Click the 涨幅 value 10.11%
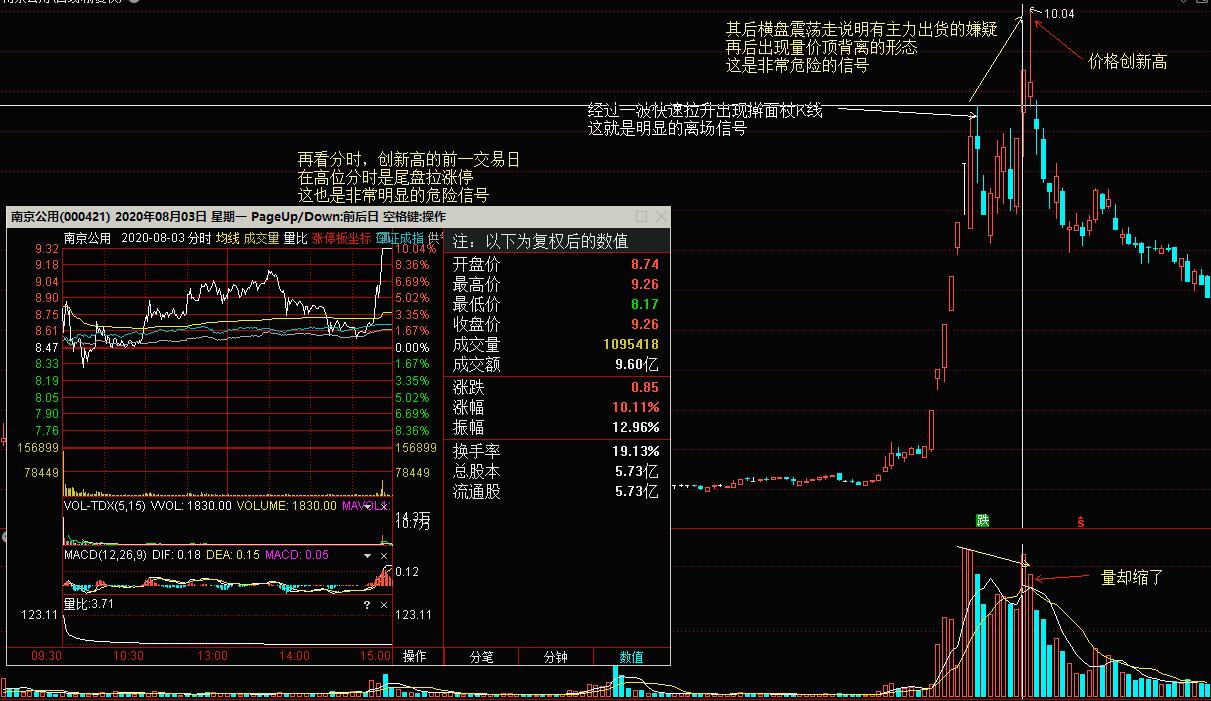 click(x=636, y=407)
